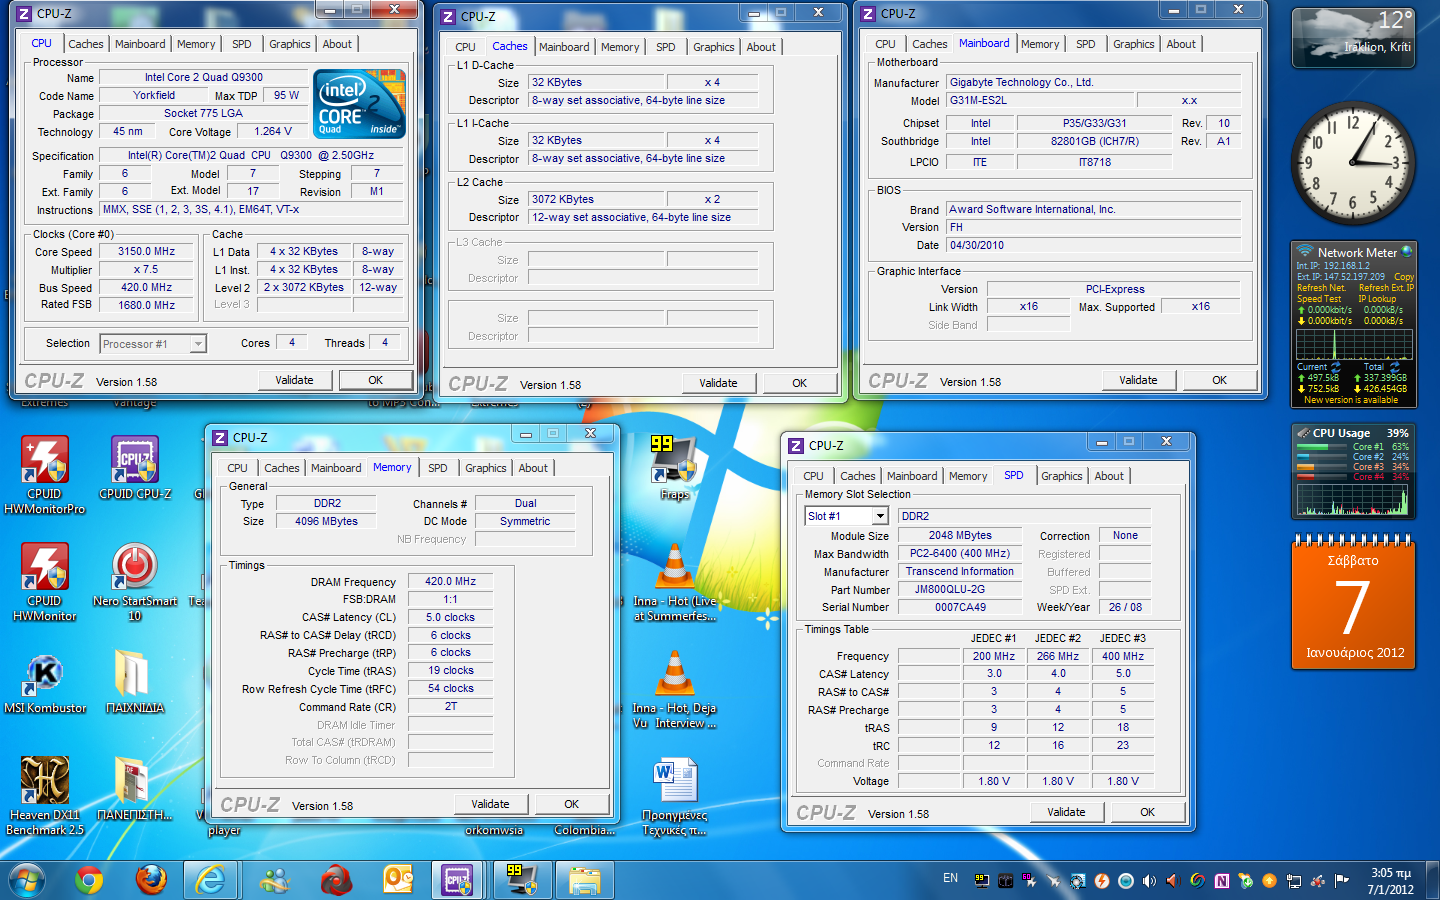Click the globe icon in Network Meter gadget
1440x900 pixels.
click(x=1407, y=251)
